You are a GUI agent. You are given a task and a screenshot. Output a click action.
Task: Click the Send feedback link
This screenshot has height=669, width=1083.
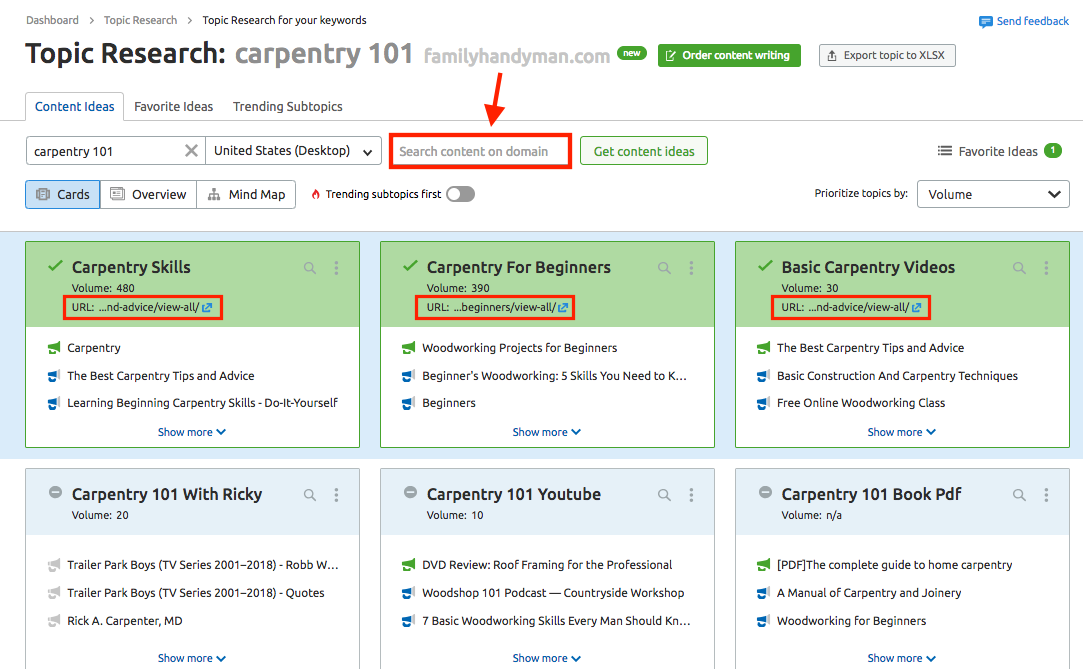click(x=1023, y=21)
